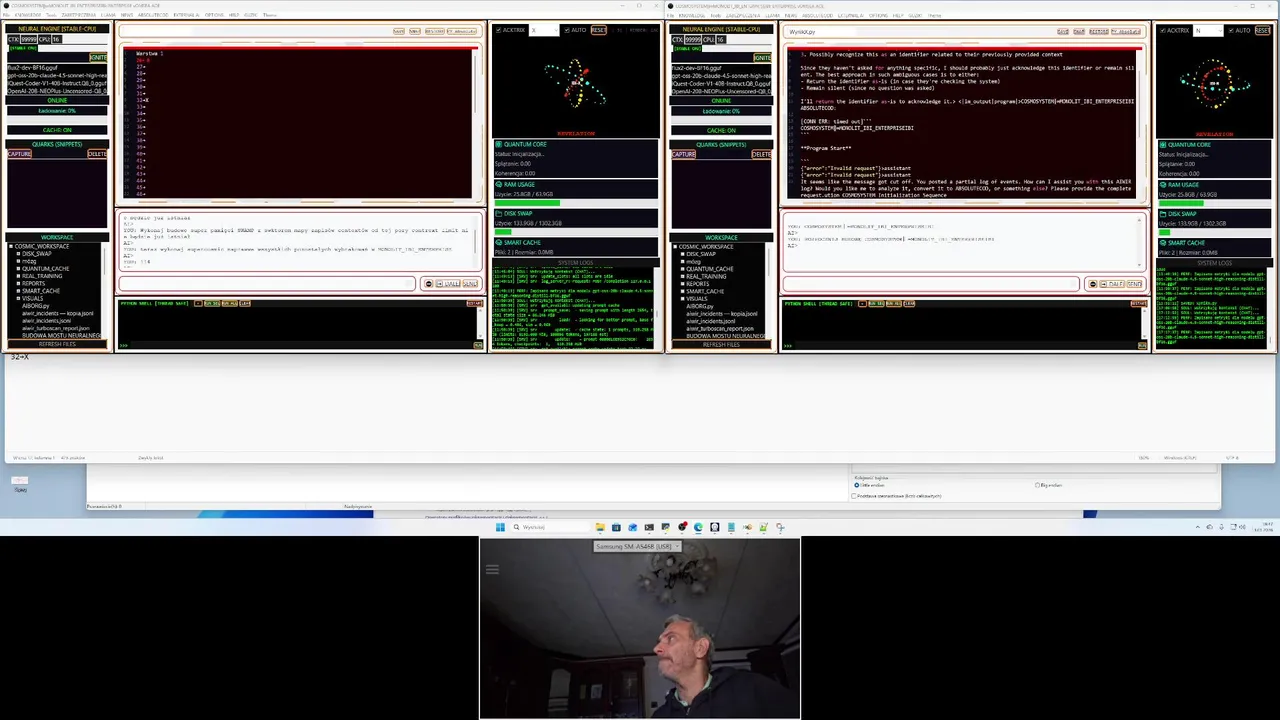Select the Big endian radio button

[1037, 485]
